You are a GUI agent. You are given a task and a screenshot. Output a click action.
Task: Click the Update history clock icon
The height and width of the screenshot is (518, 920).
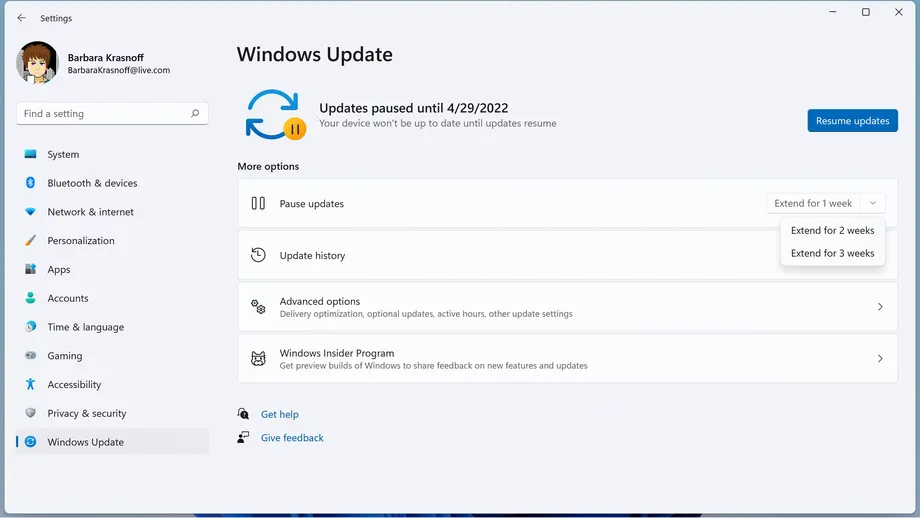tap(258, 255)
